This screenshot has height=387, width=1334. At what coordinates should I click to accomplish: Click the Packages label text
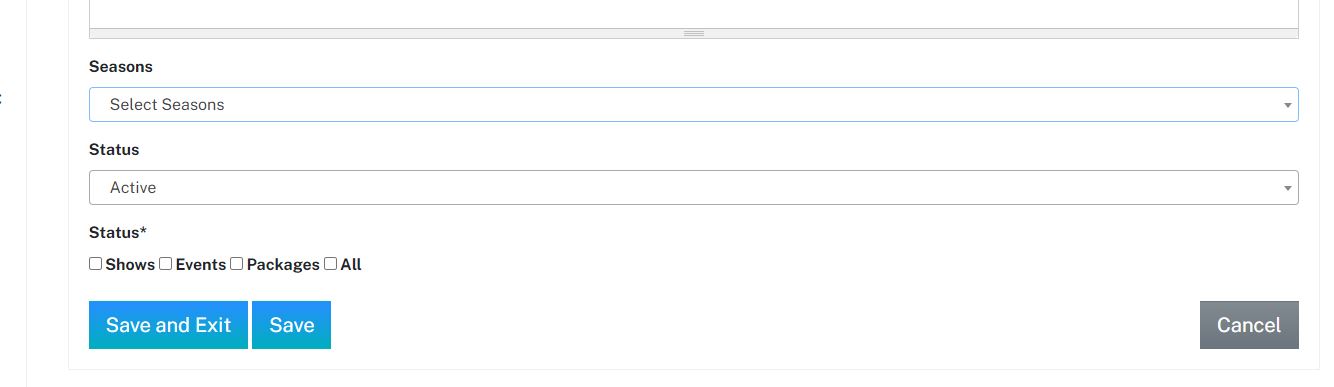coord(283,265)
